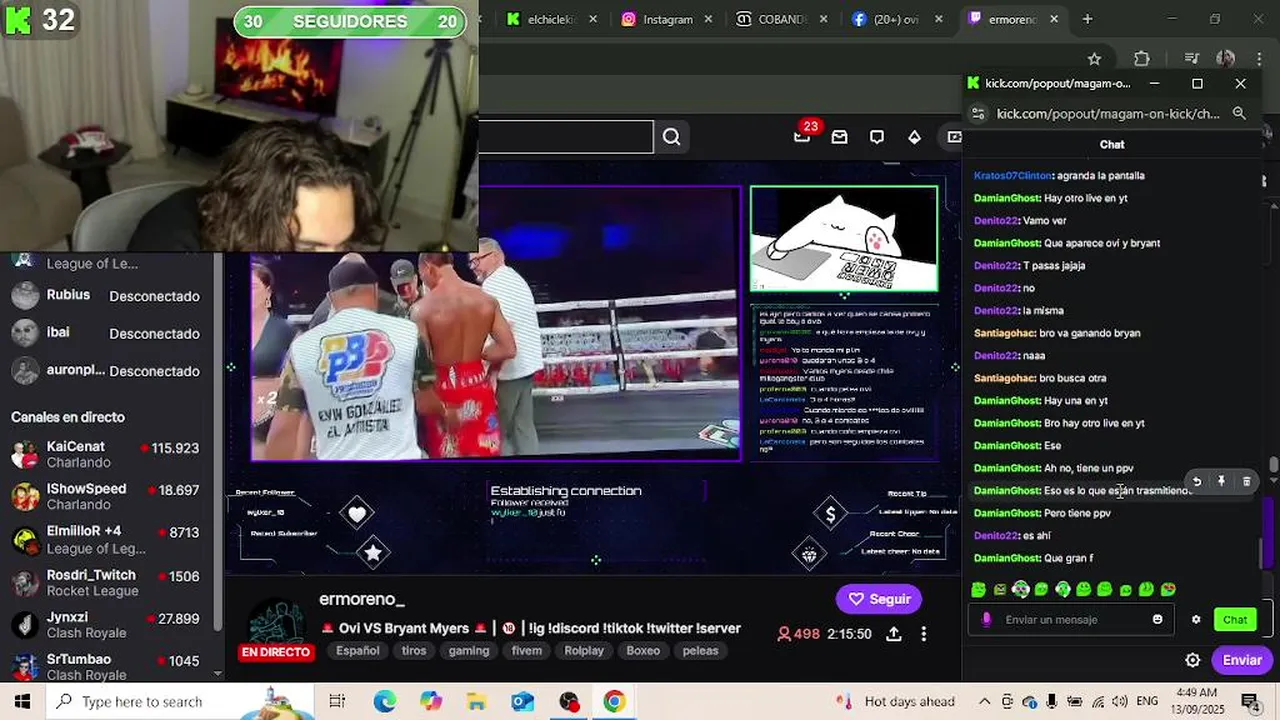Open site info icon in popout address bar
The width and height of the screenshot is (1280, 720).
(977, 114)
